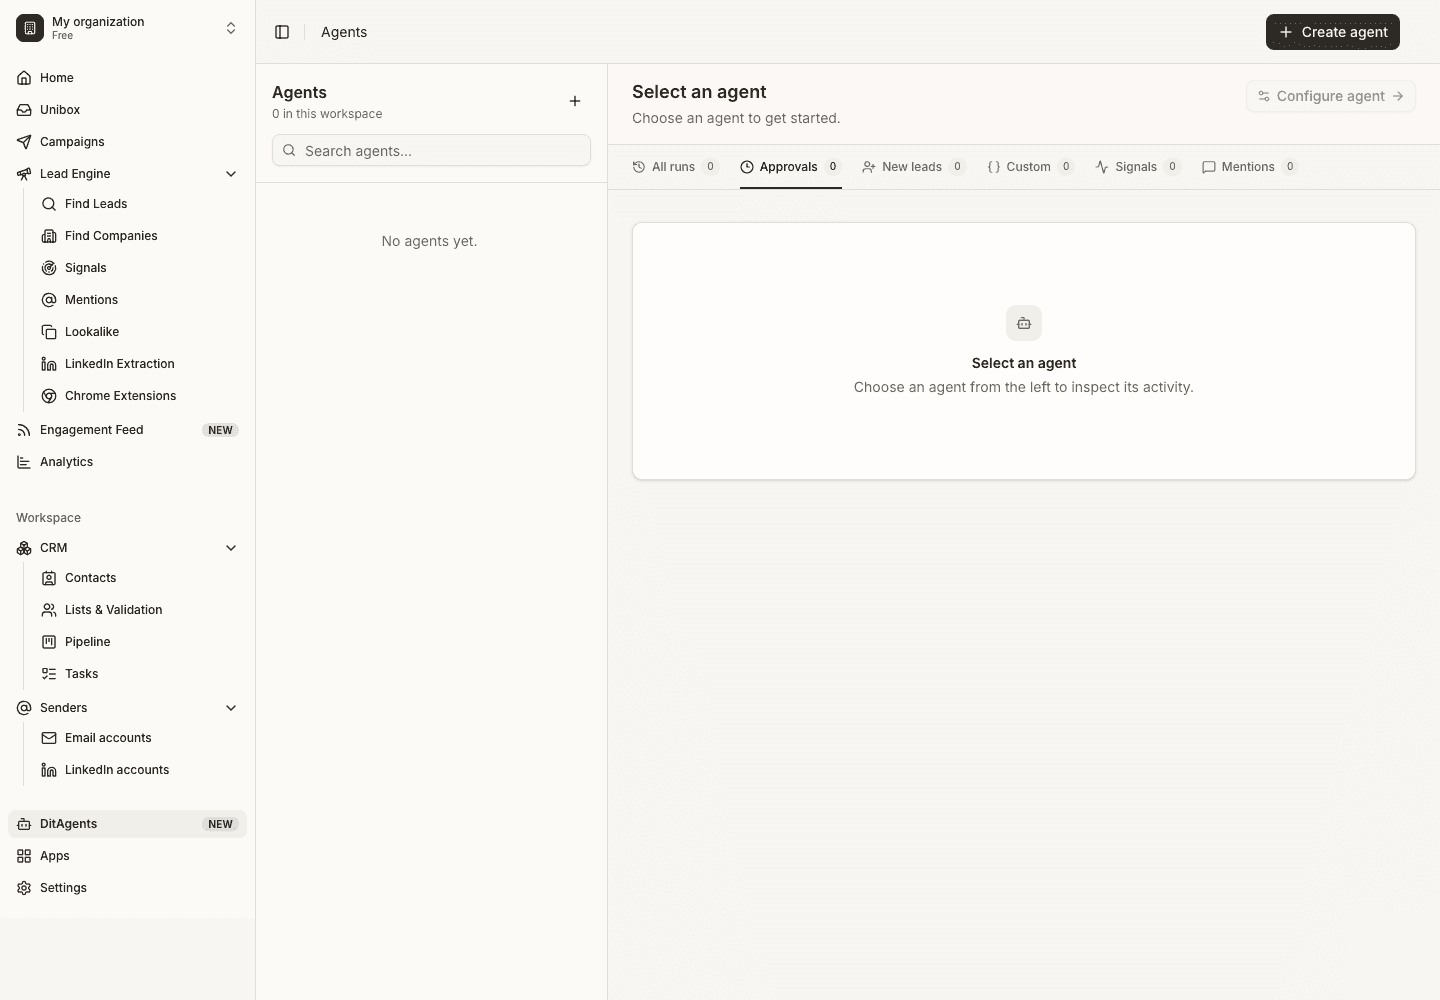
Task: Click the Find Leads magnifier icon
Action: (x=49, y=204)
